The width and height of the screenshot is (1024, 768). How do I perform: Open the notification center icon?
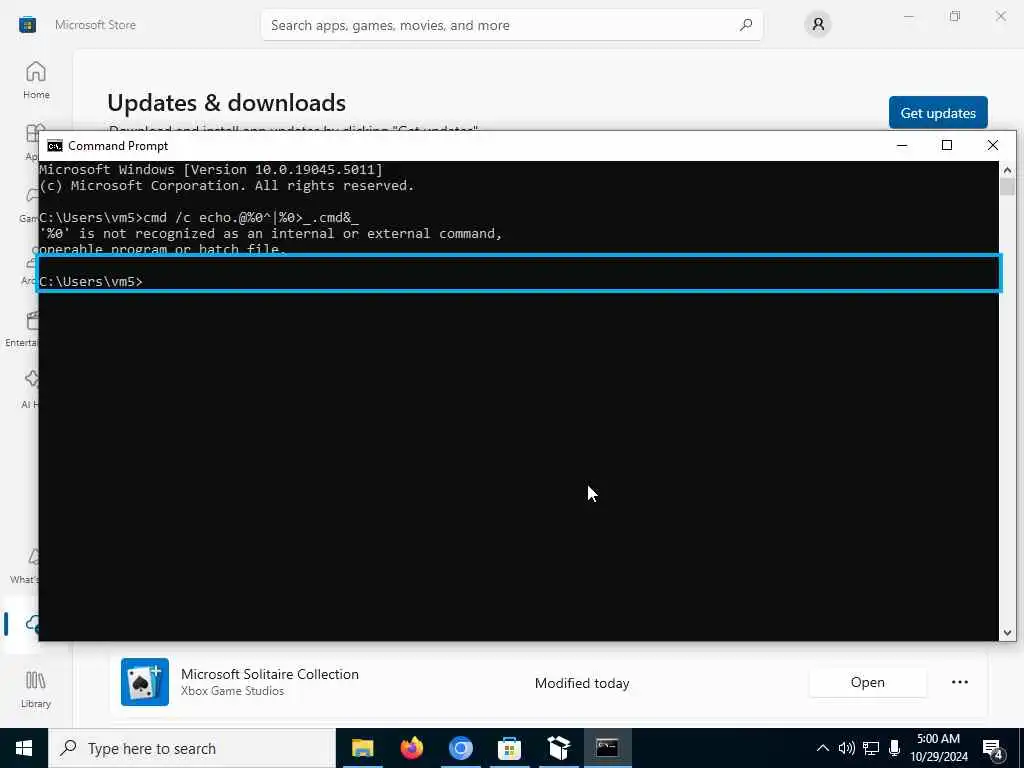point(993,749)
